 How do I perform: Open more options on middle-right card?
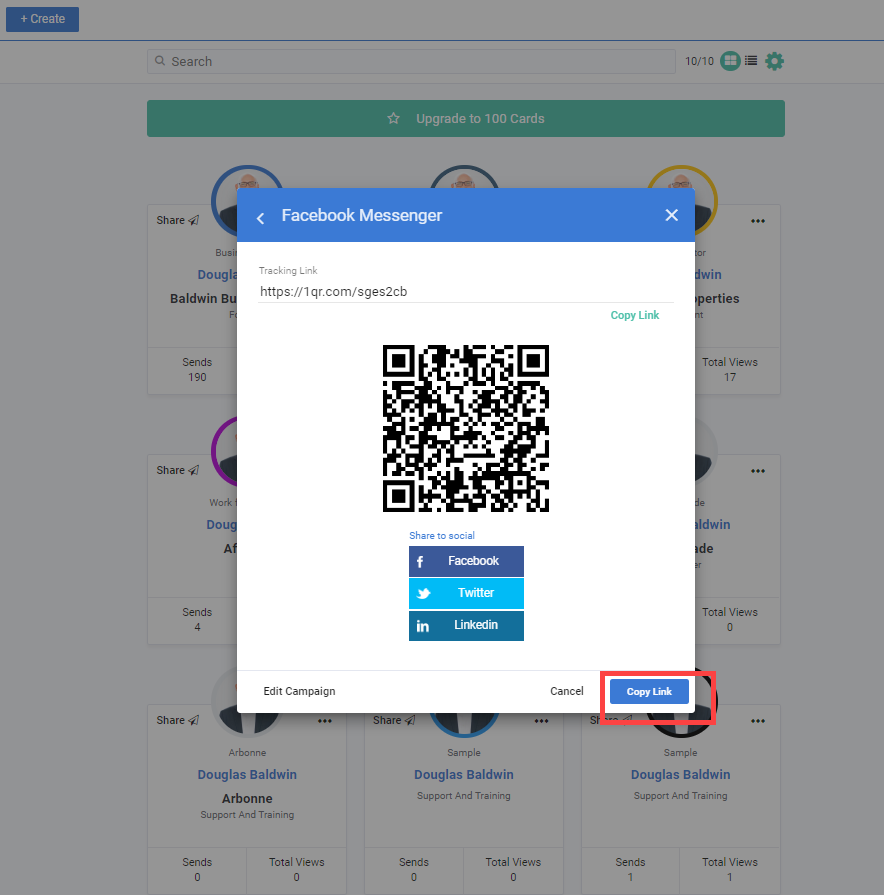tap(758, 471)
